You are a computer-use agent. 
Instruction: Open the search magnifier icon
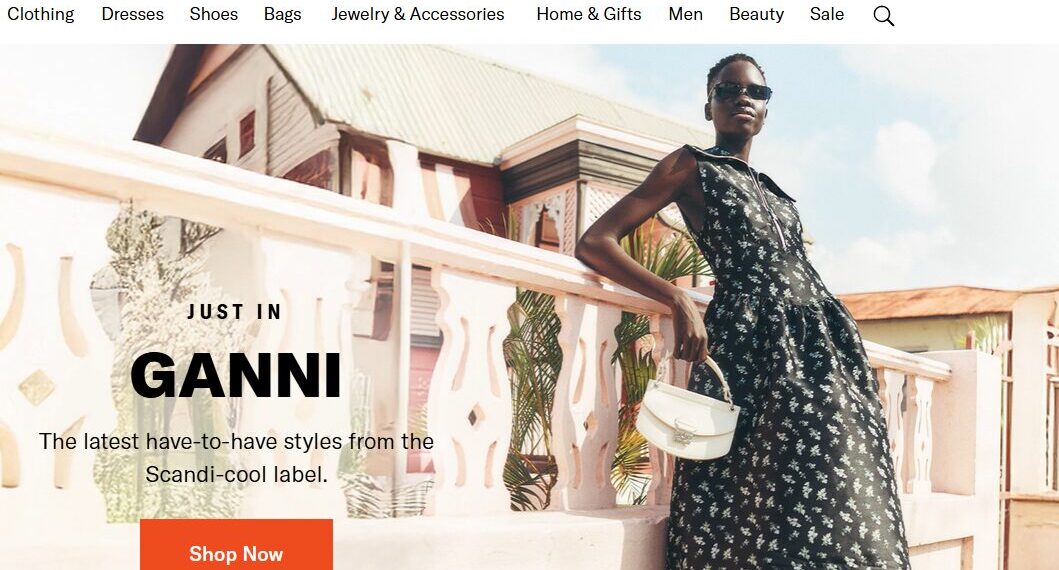coord(883,16)
